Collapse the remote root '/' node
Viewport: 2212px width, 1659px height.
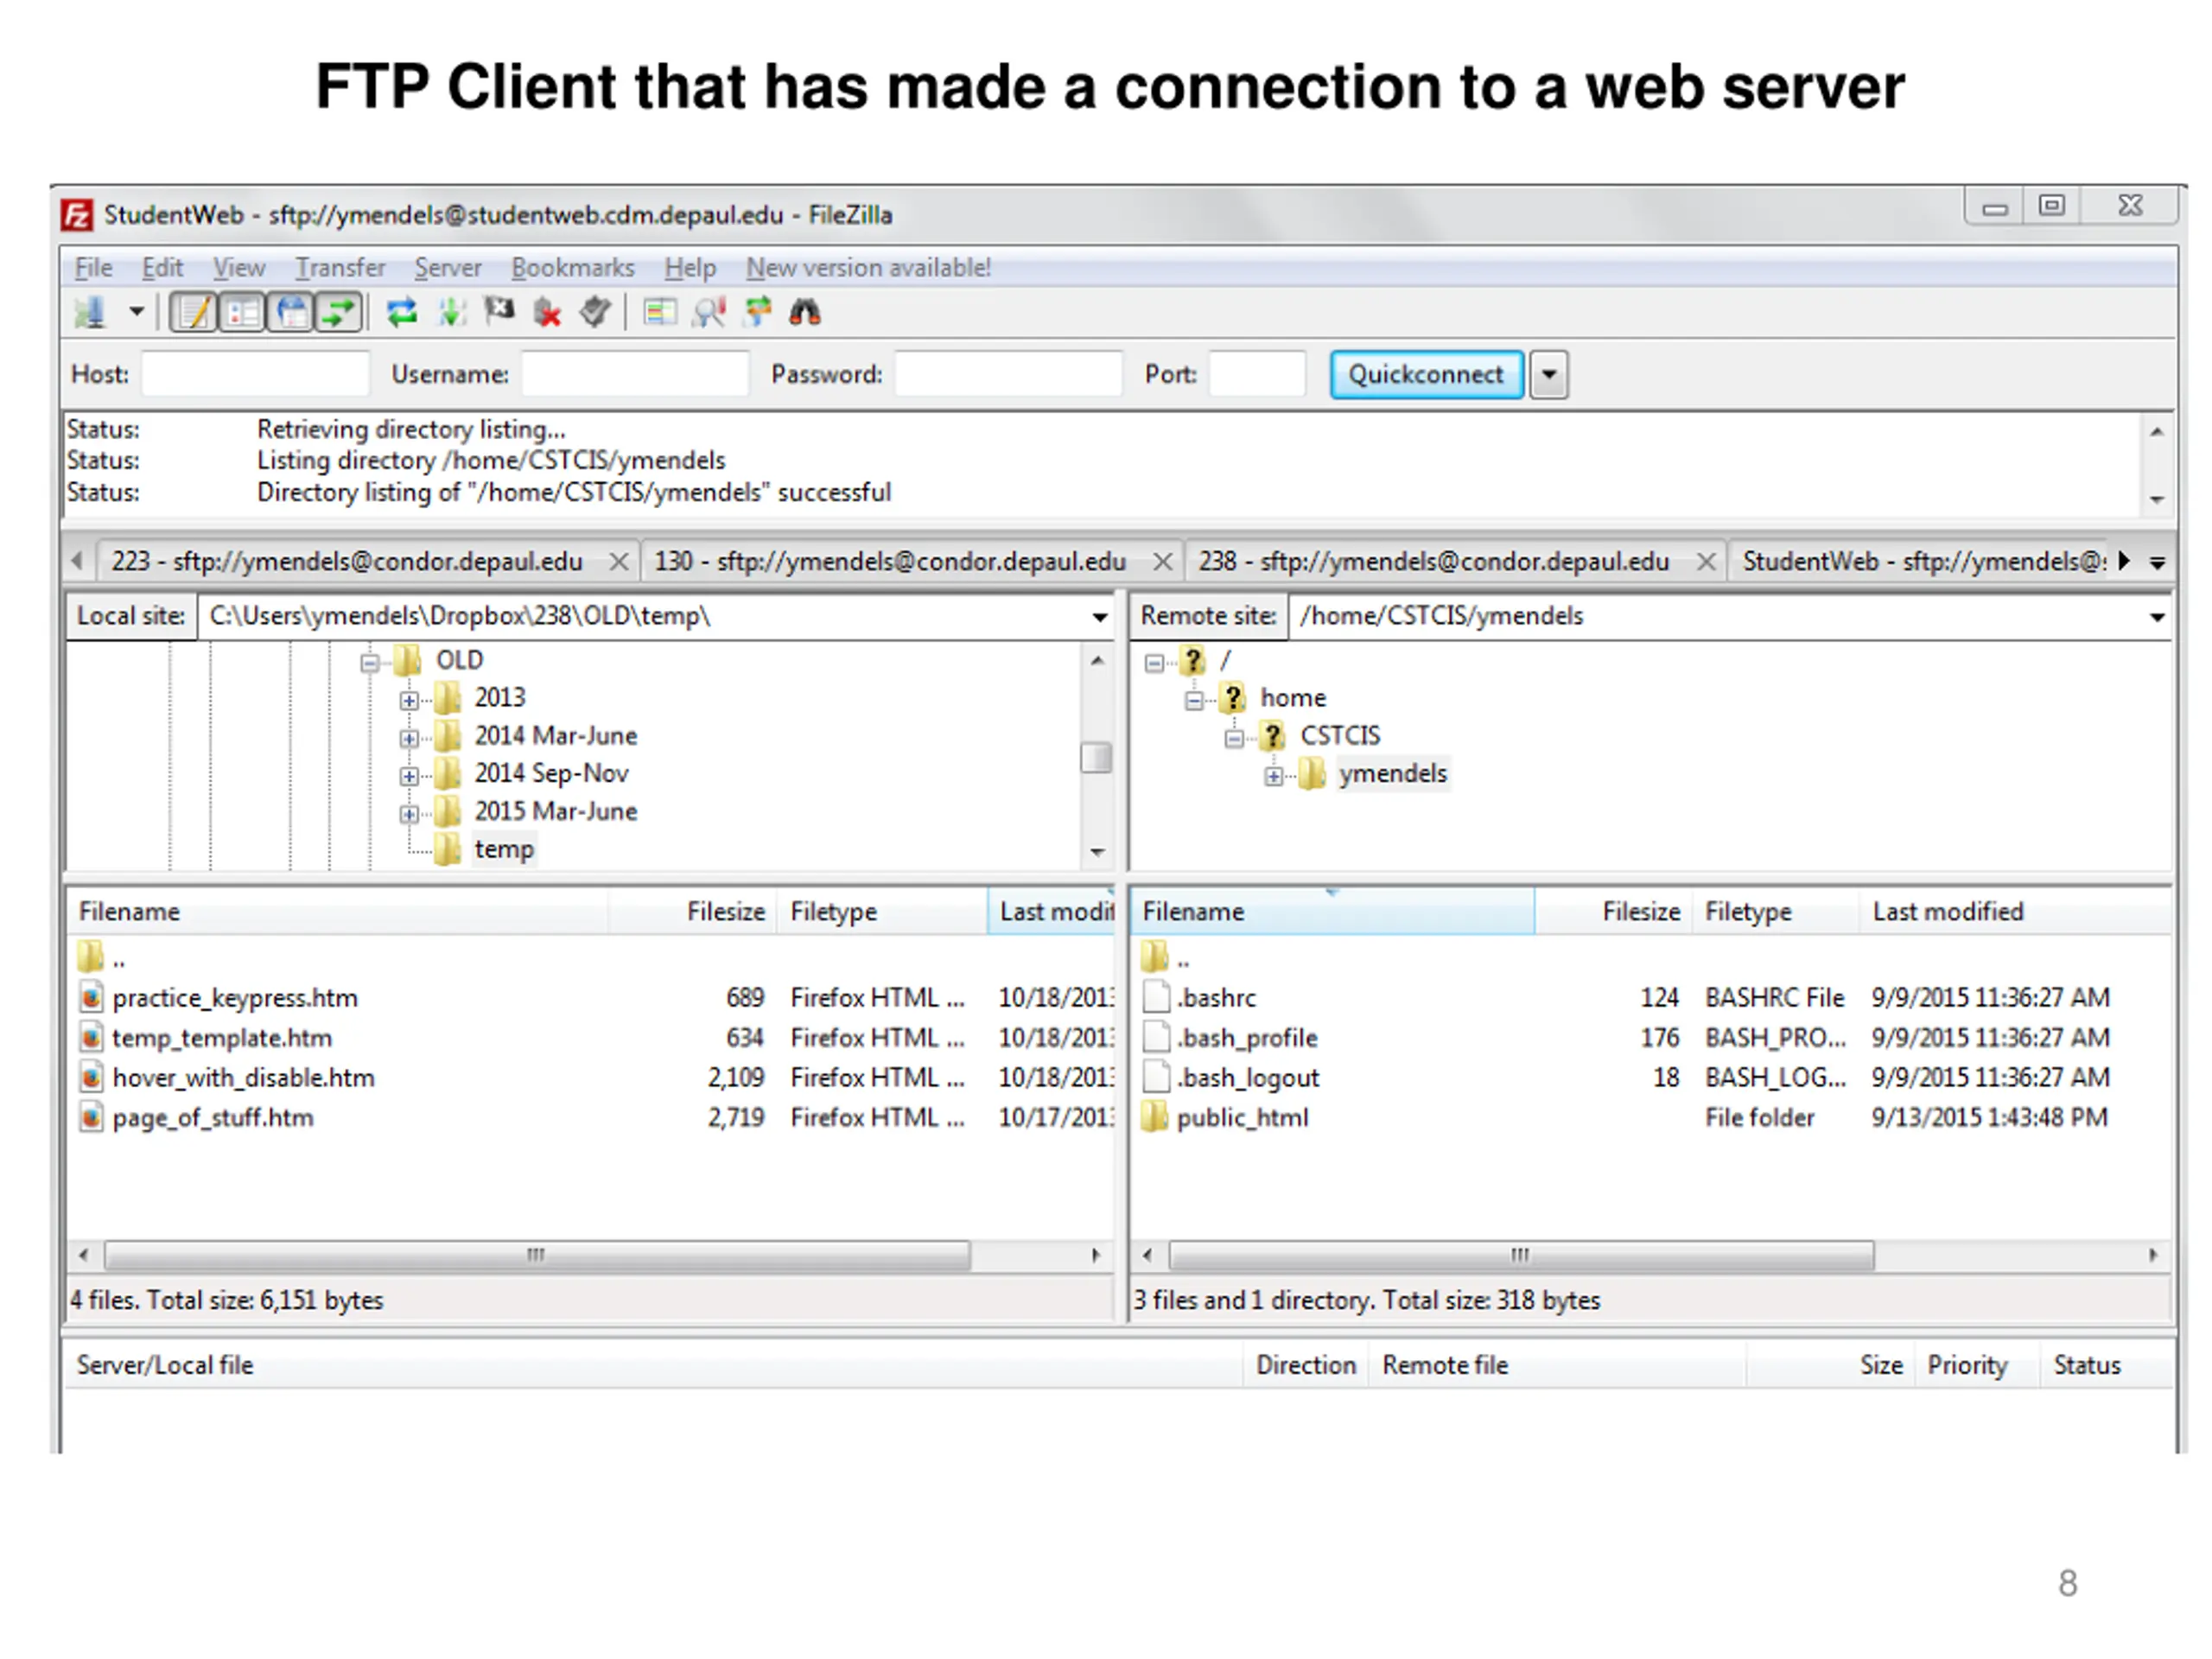tap(1154, 662)
